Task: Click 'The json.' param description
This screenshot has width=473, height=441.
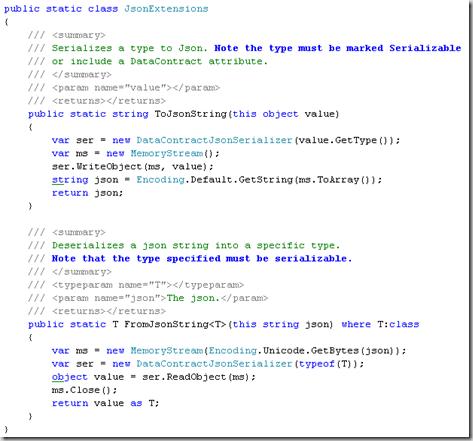Action: pos(193,298)
